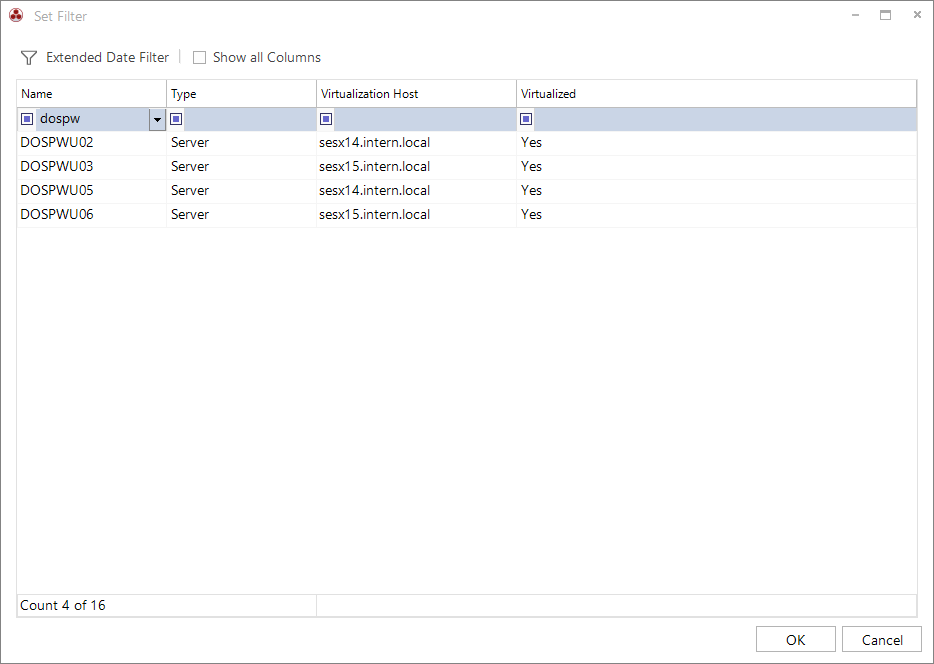Select row DOSPWU02
The image size is (934, 664).
pyautogui.click(x=467, y=143)
